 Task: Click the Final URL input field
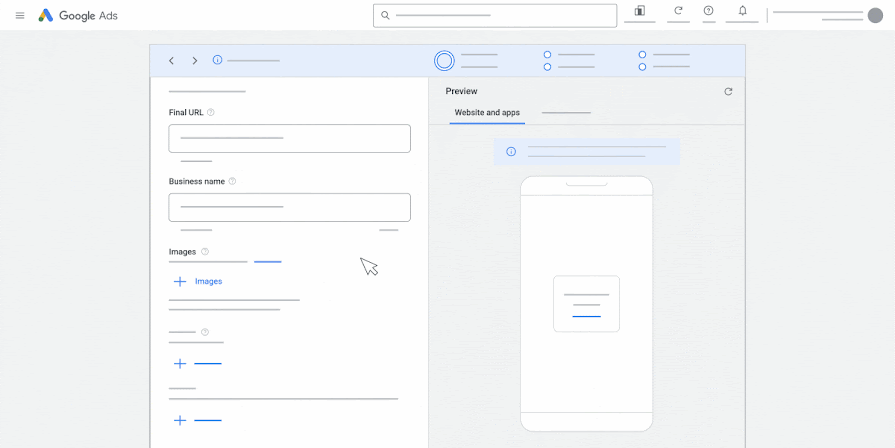[x=289, y=138]
